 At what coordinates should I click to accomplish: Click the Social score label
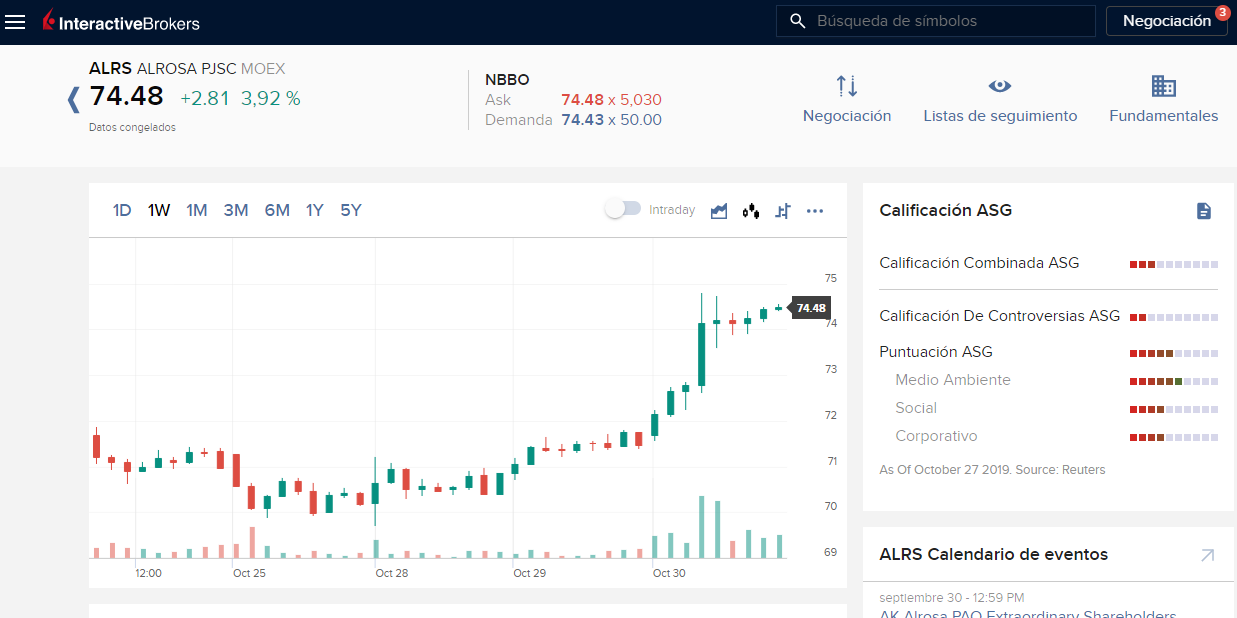point(916,408)
